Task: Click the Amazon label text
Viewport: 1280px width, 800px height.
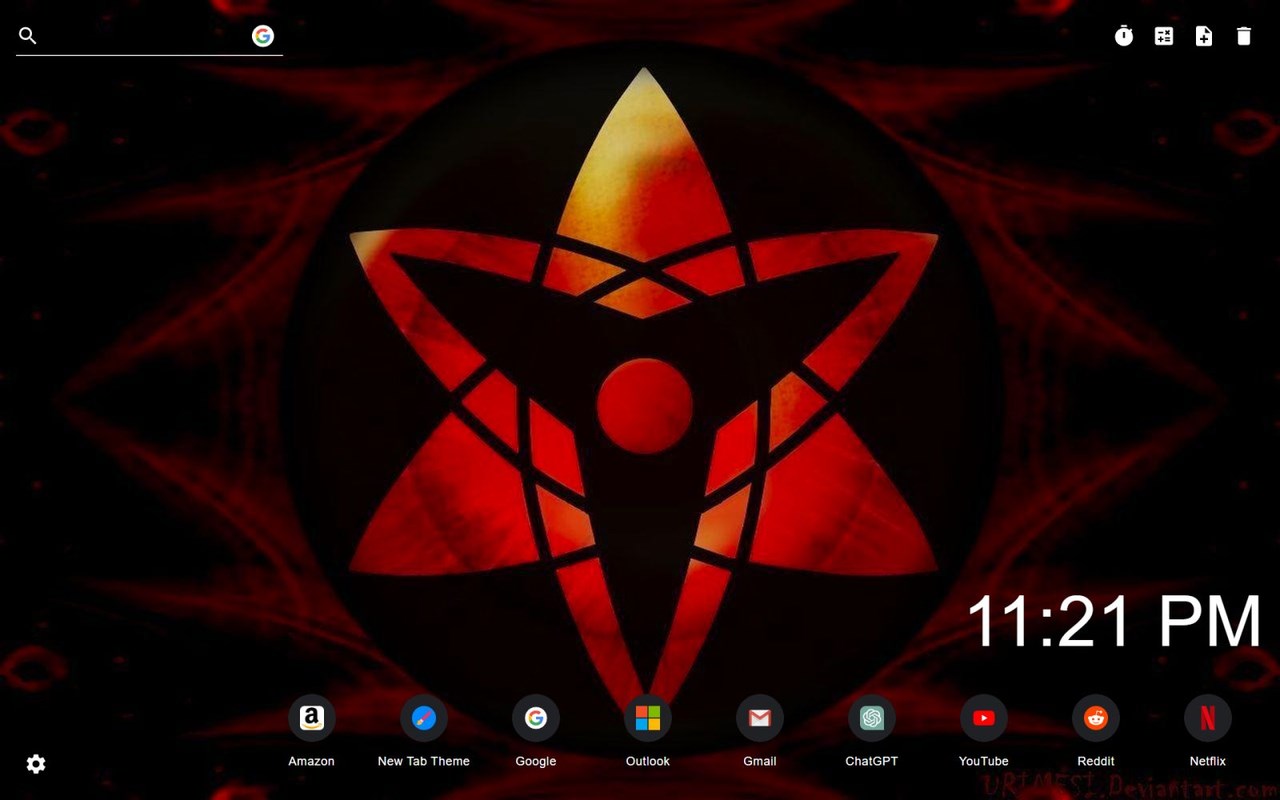Action: click(x=312, y=761)
